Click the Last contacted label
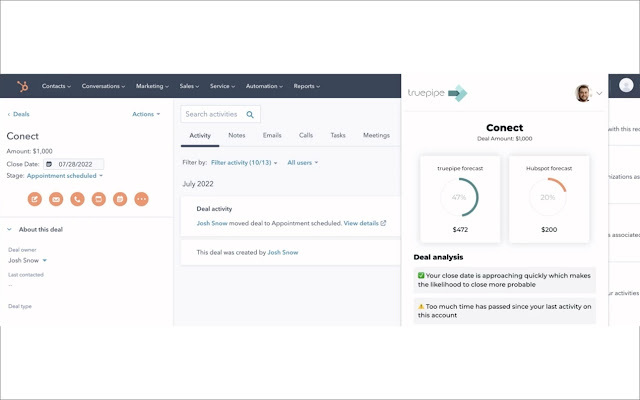The height and width of the screenshot is (400, 640). click(26, 275)
